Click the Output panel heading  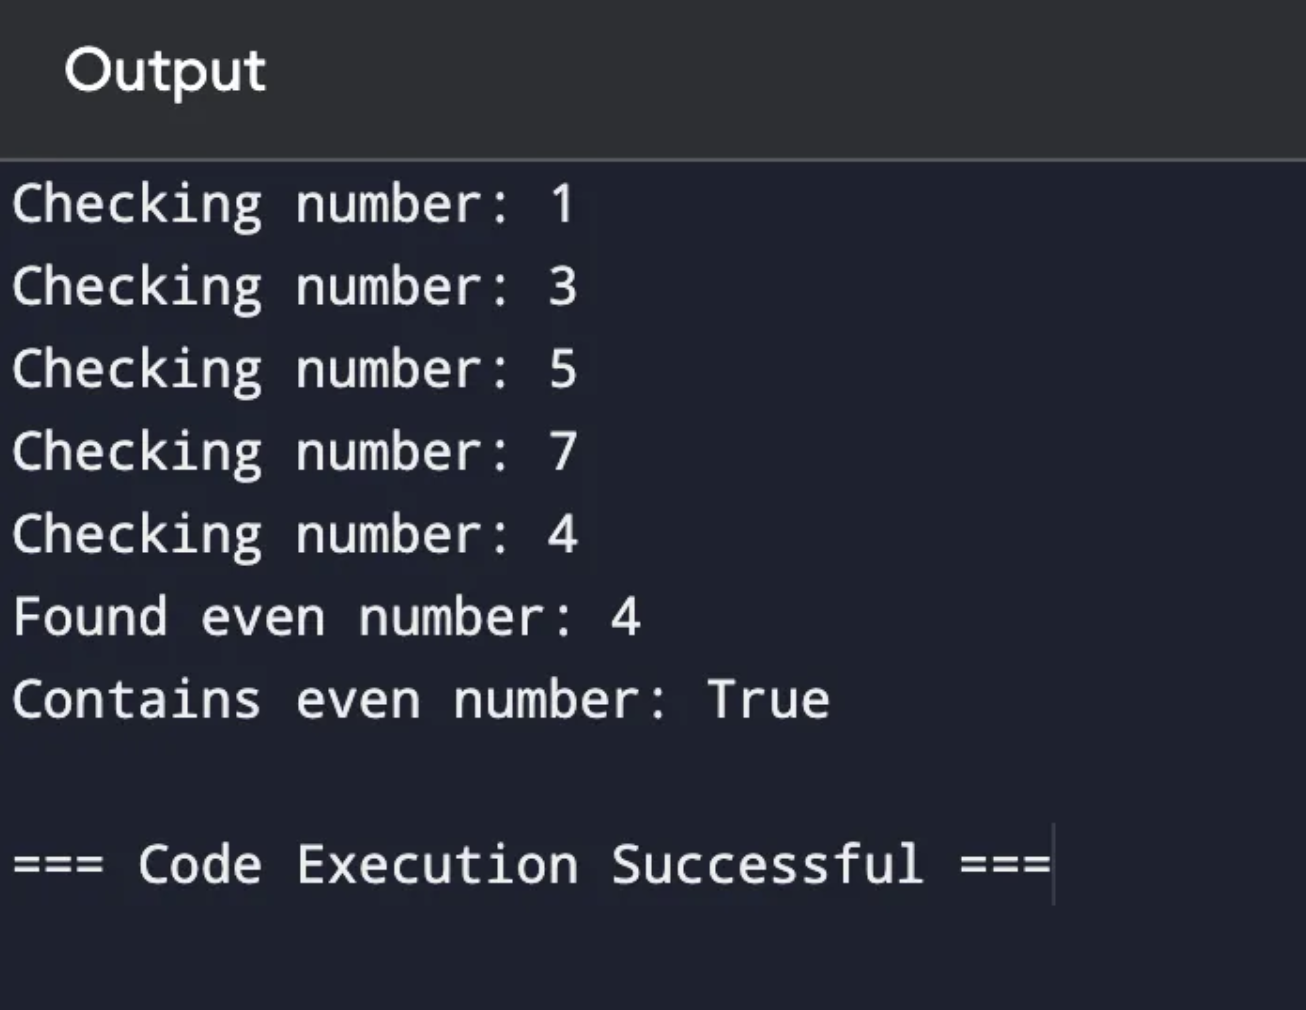165,71
